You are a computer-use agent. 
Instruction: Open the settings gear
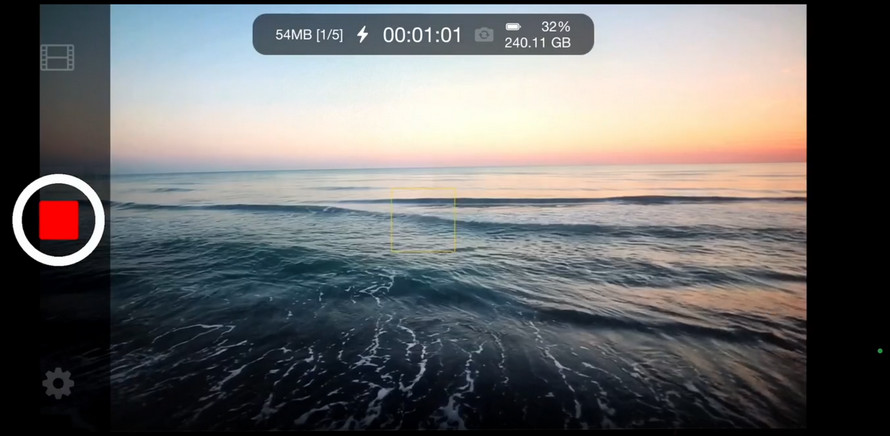tap(58, 383)
